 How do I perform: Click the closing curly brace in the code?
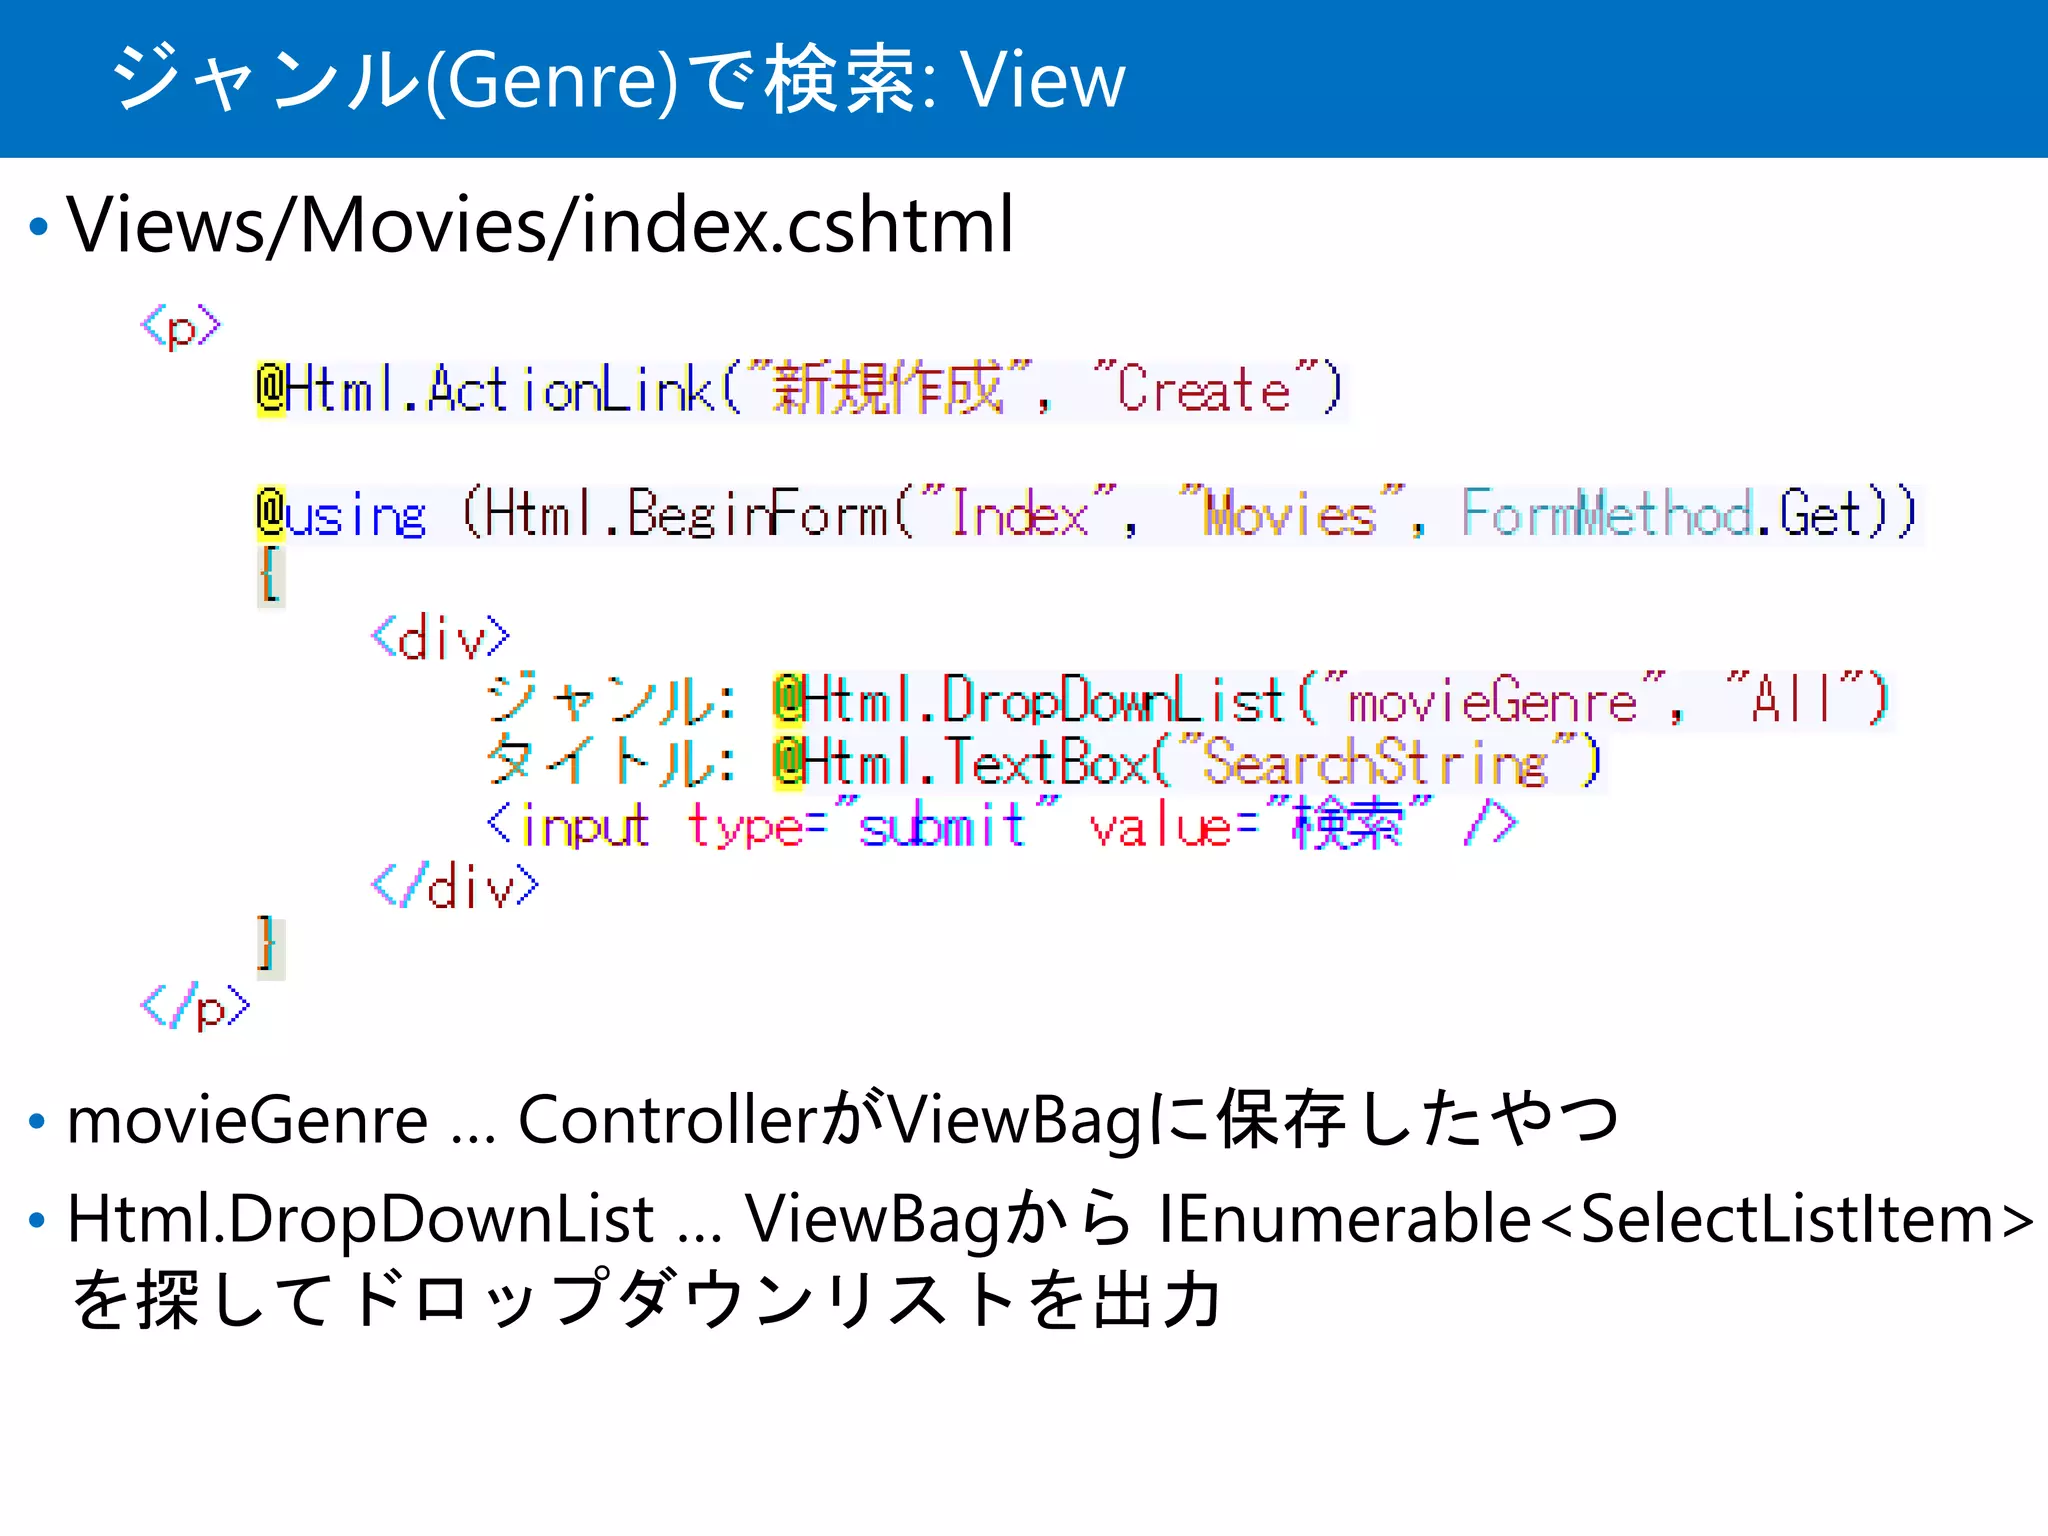(x=268, y=946)
